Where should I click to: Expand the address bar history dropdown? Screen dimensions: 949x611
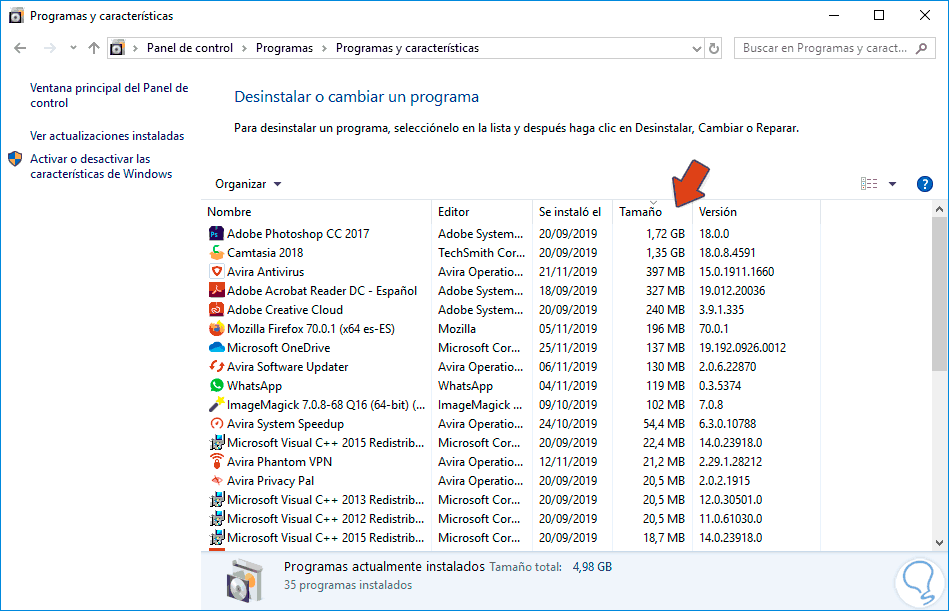(697, 48)
